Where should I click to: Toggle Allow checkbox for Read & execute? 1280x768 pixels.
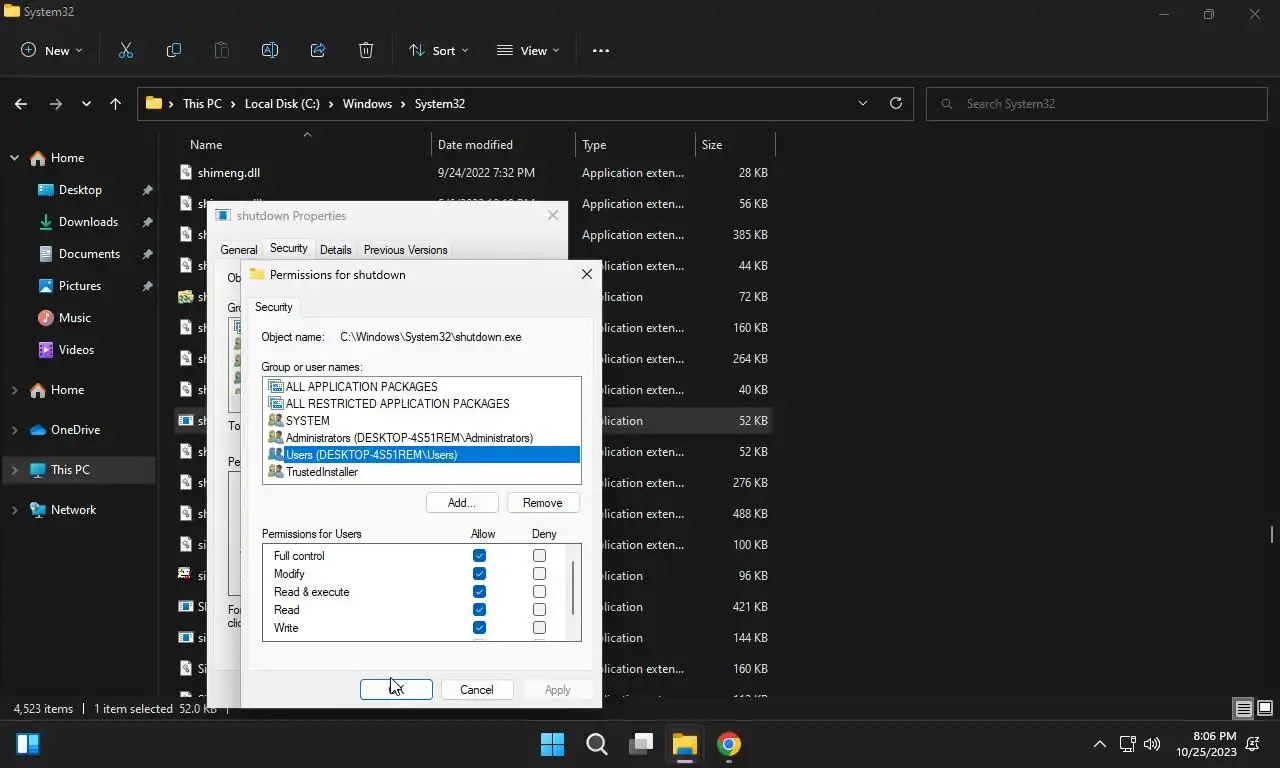[479, 591]
